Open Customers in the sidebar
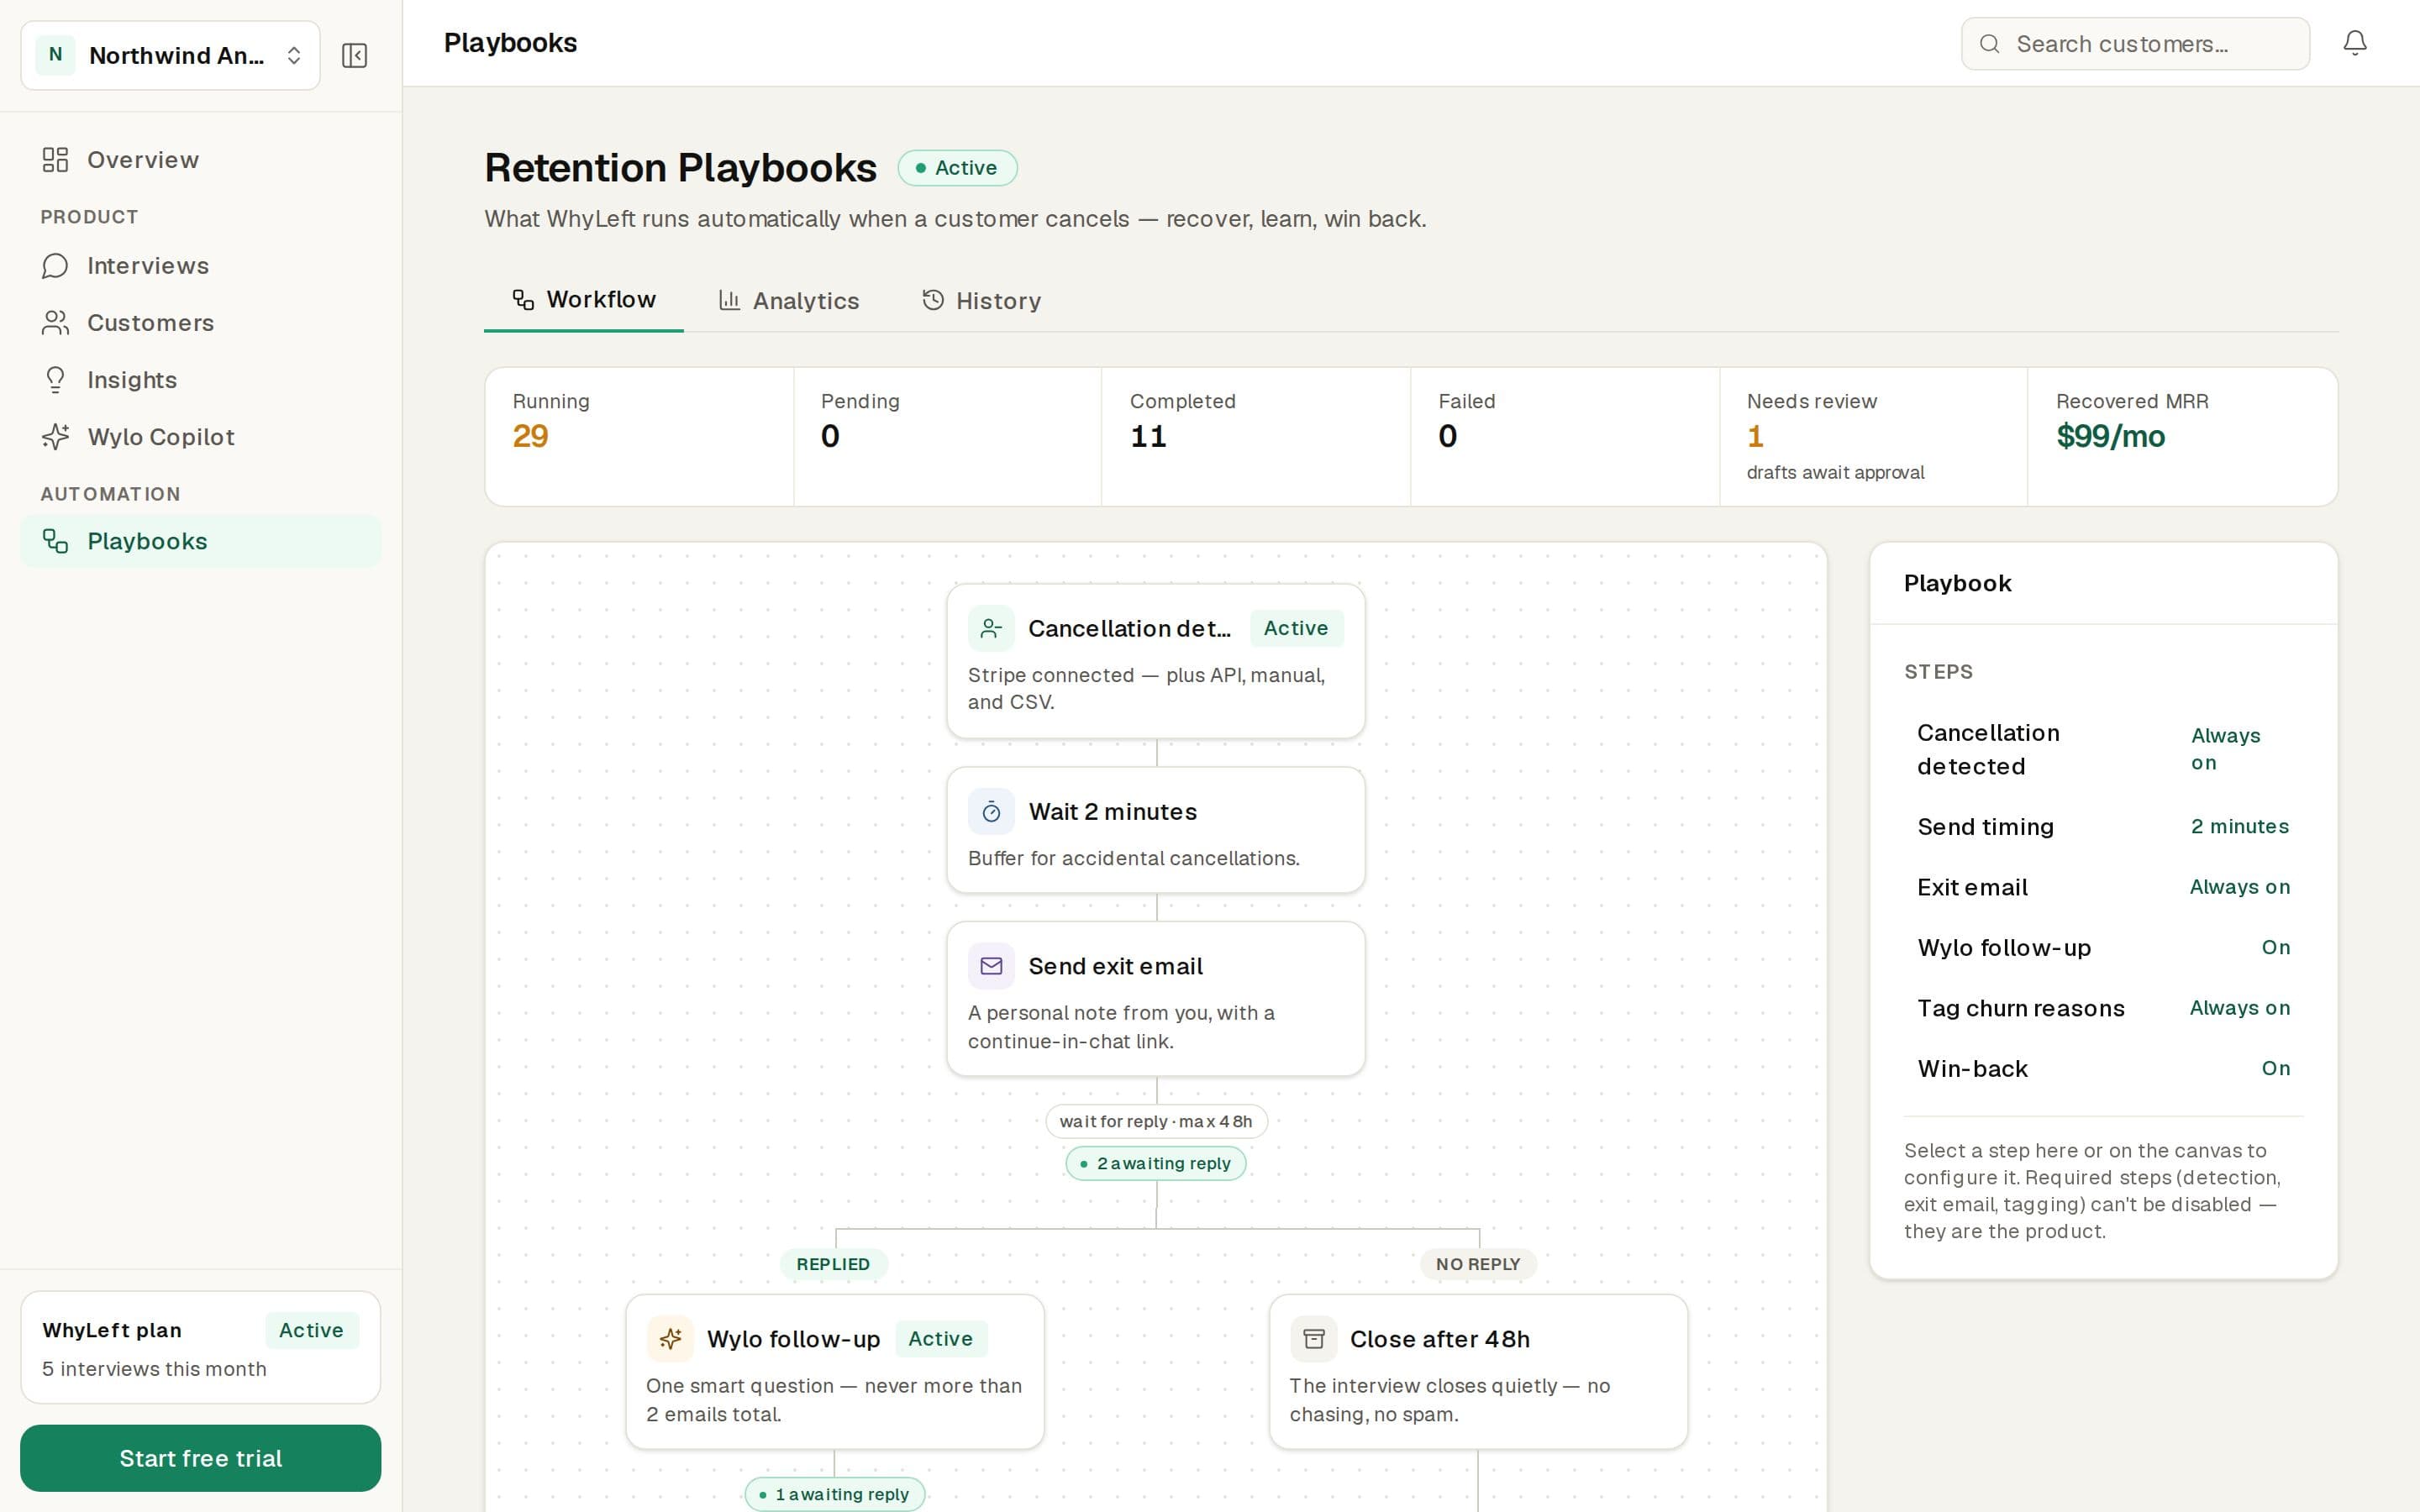2420x1512 pixels. 200,323
